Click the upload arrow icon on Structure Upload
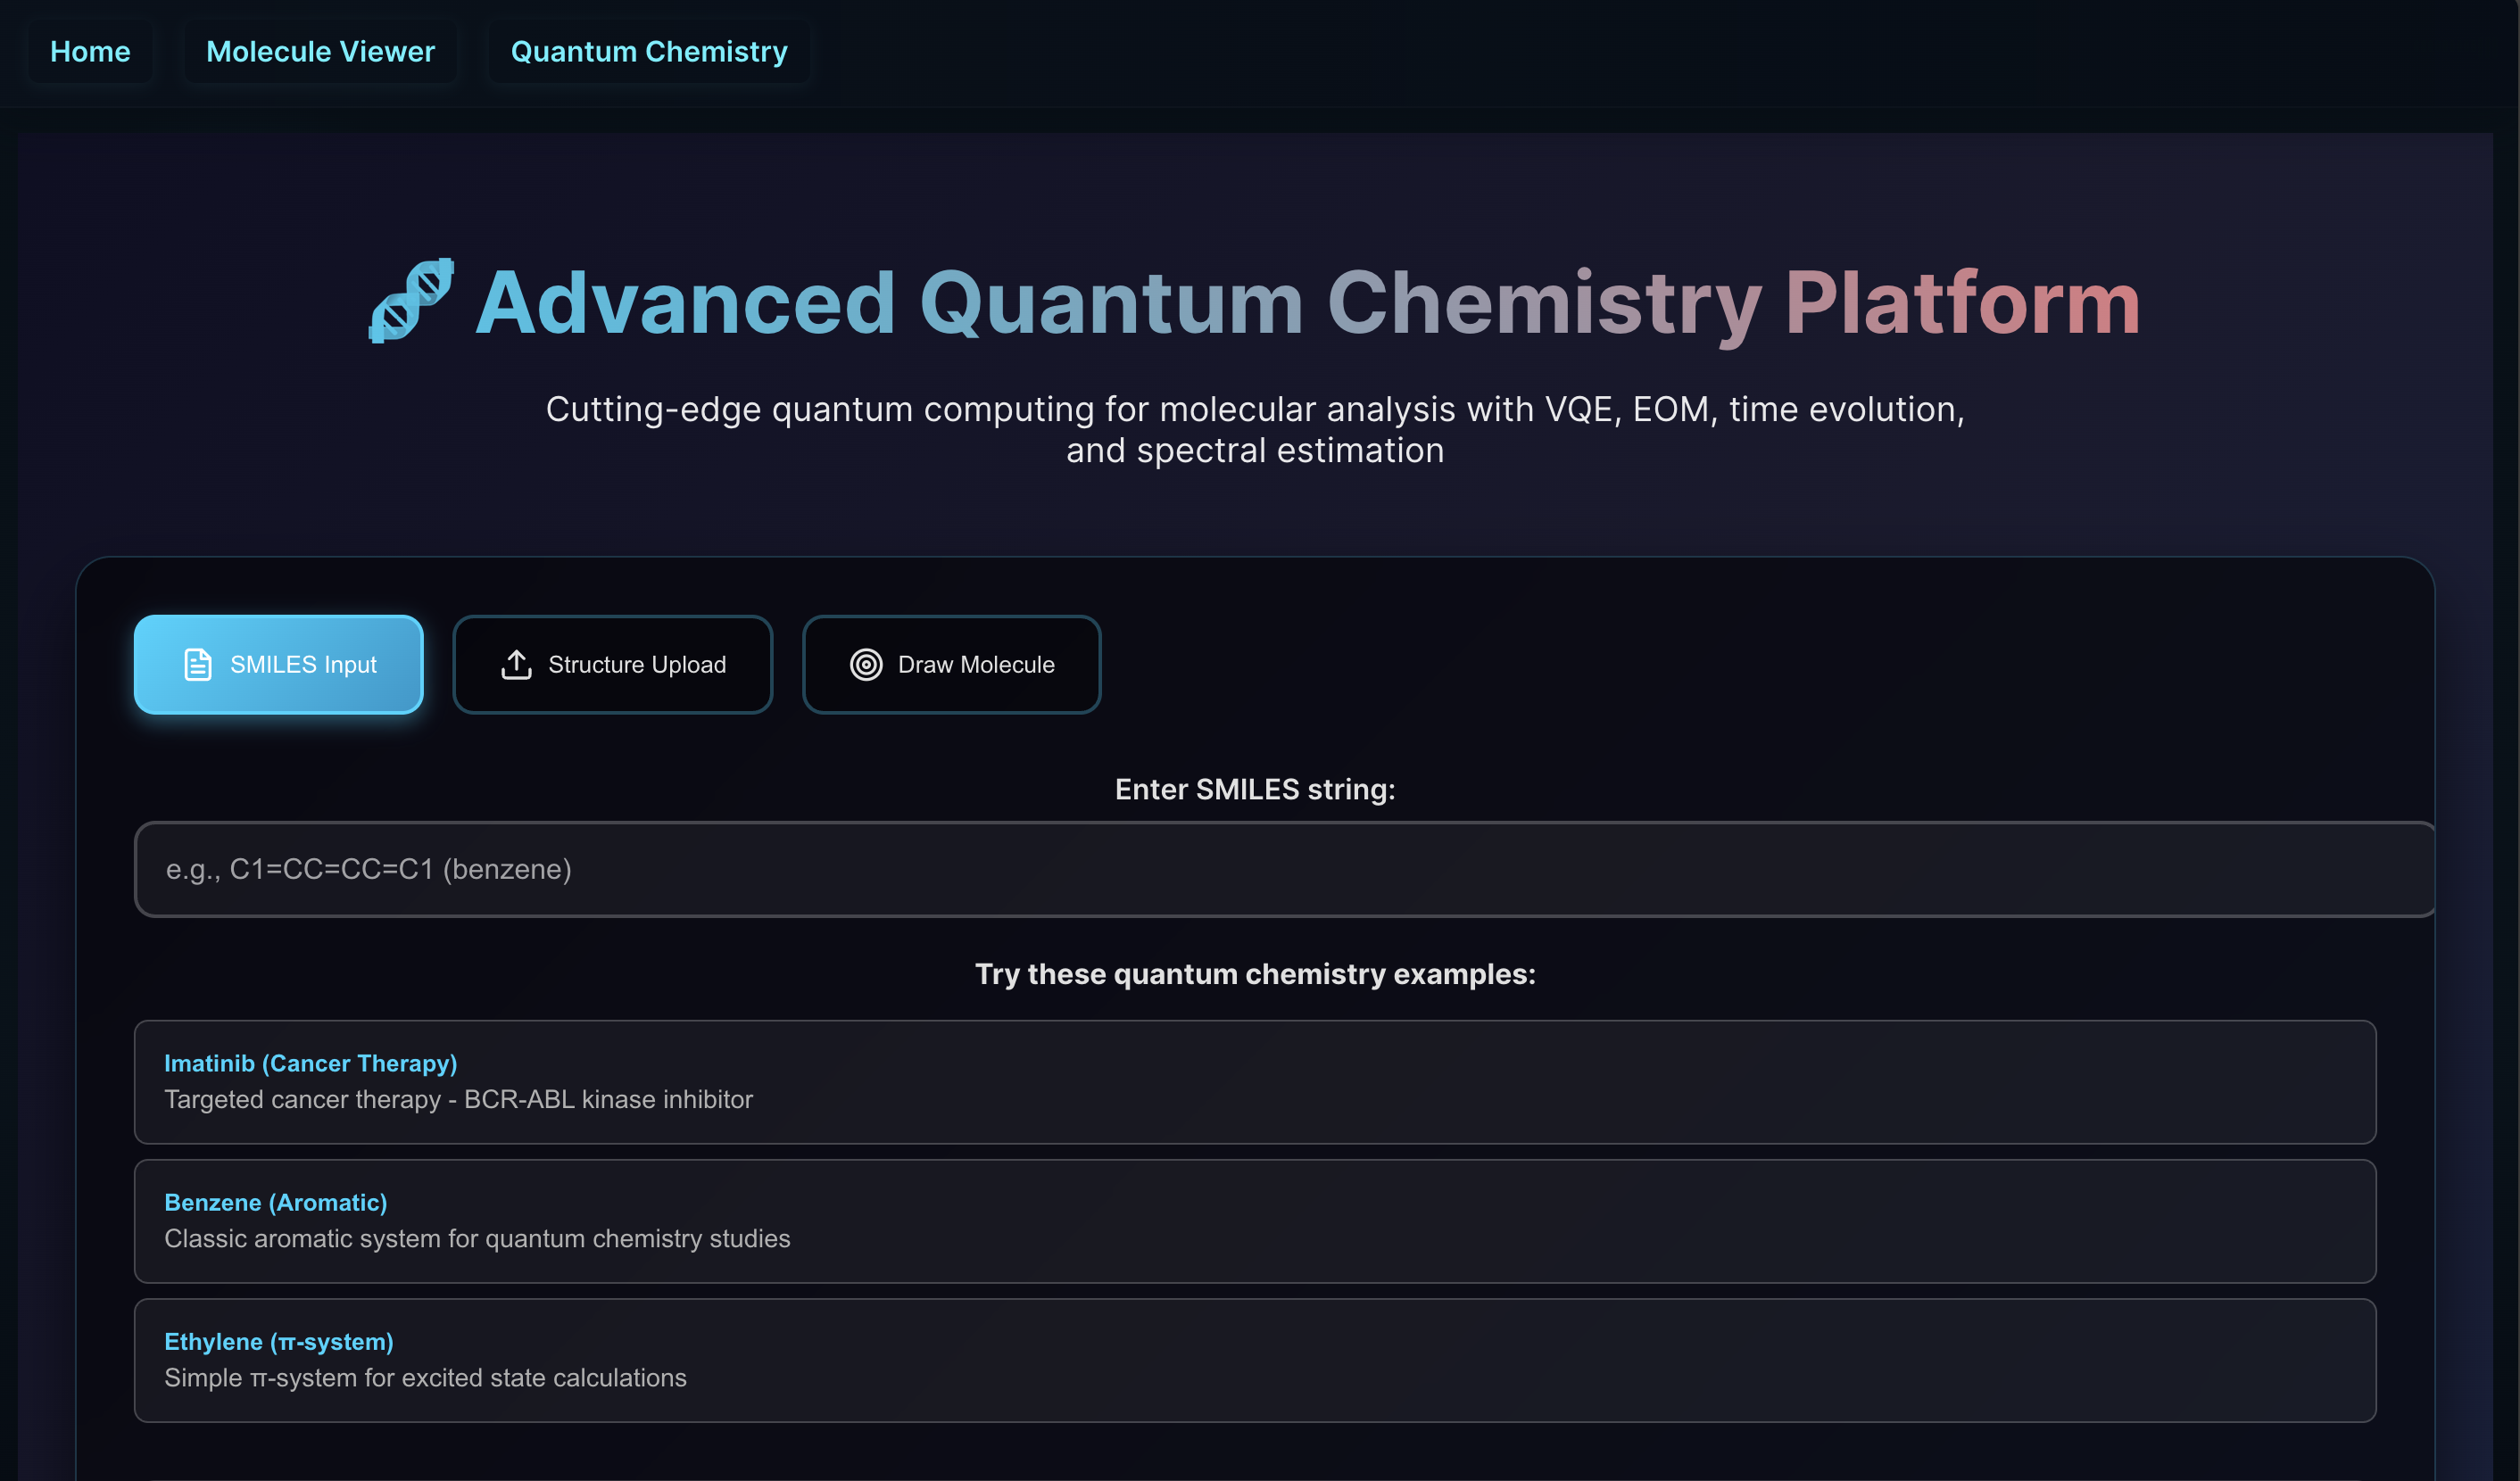The width and height of the screenshot is (2520, 1481). pyautogui.click(x=516, y=664)
